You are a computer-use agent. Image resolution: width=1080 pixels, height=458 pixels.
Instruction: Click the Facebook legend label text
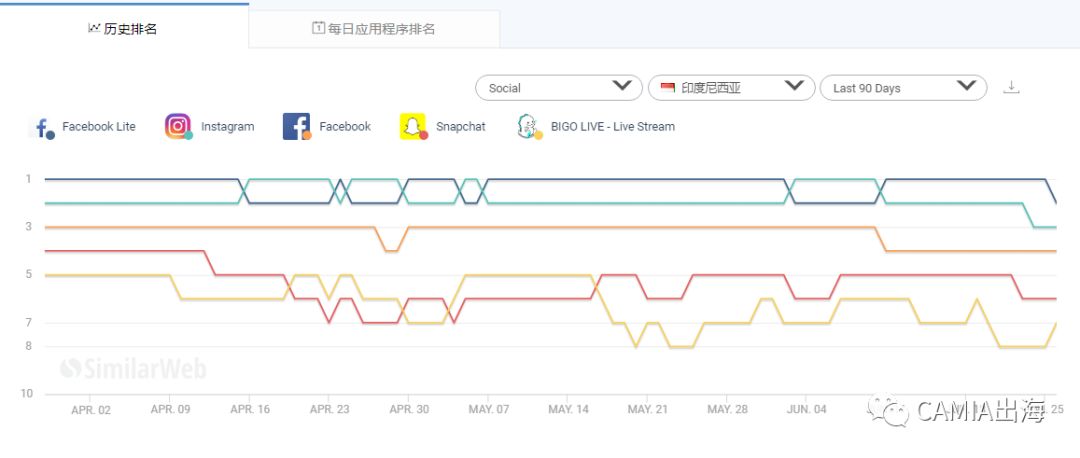tap(345, 127)
